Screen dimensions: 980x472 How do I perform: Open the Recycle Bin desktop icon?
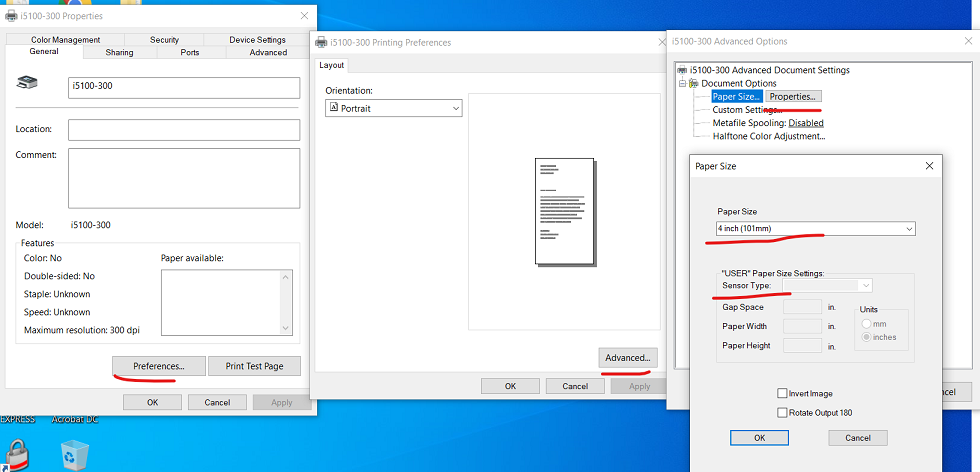click(x=75, y=453)
